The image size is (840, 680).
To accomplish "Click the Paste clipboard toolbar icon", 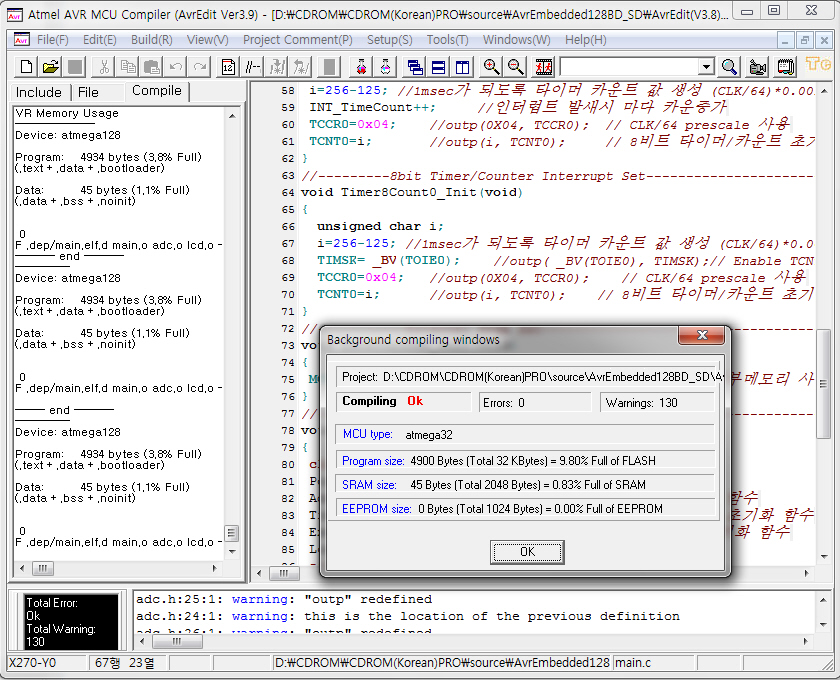I will click(x=152, y=67).
